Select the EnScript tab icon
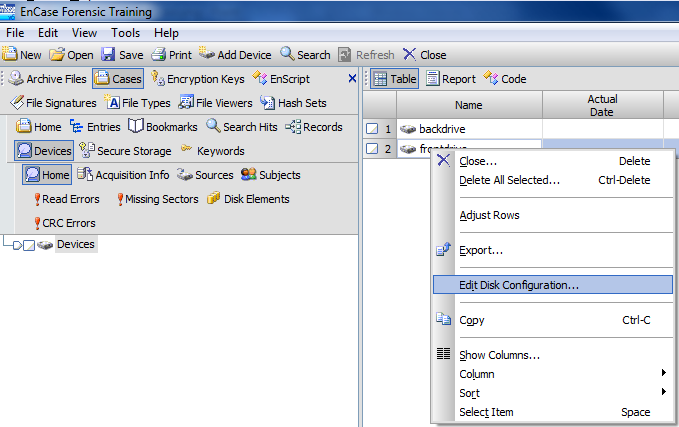 pos(261,79)
